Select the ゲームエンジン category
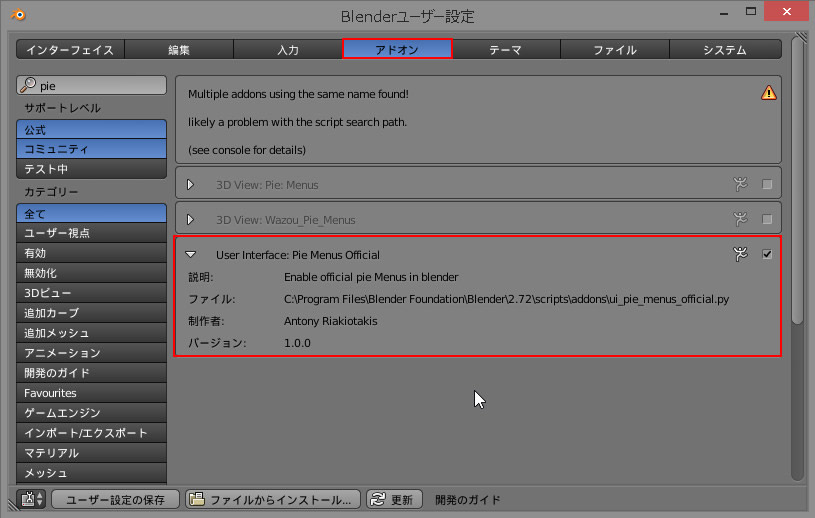Screen dimensions: 815x518 tap(91, 413)
